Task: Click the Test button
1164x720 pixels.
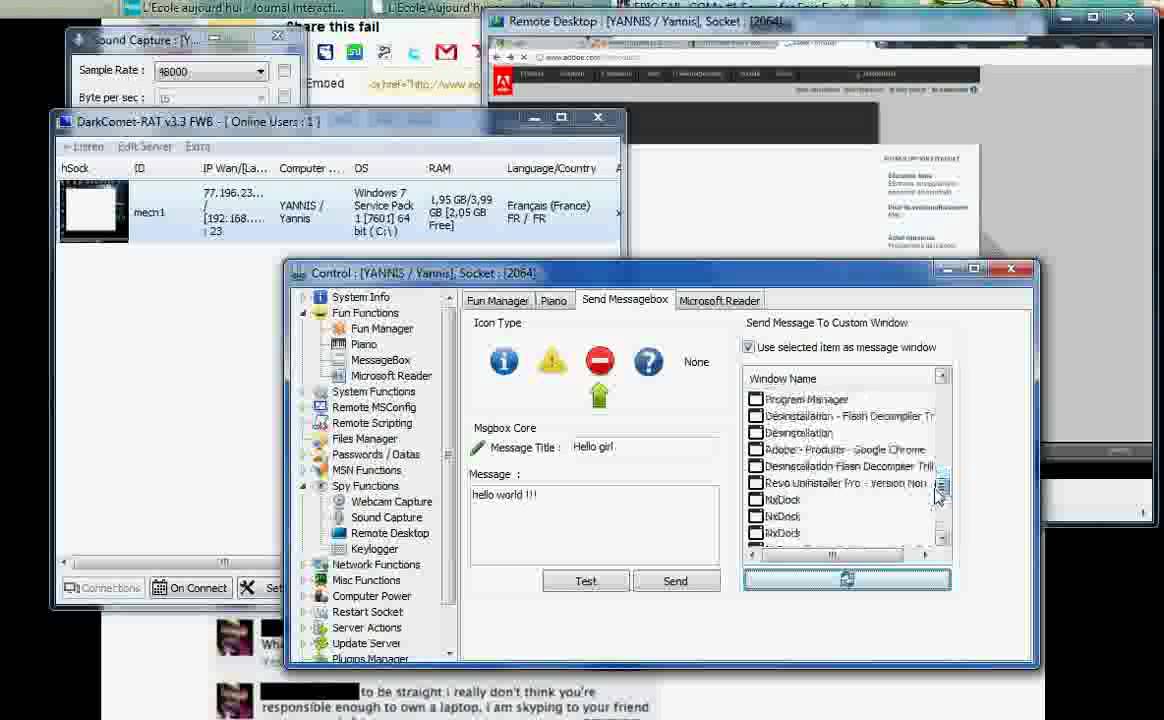Action: pyautogui.click(x=586, y=581)
